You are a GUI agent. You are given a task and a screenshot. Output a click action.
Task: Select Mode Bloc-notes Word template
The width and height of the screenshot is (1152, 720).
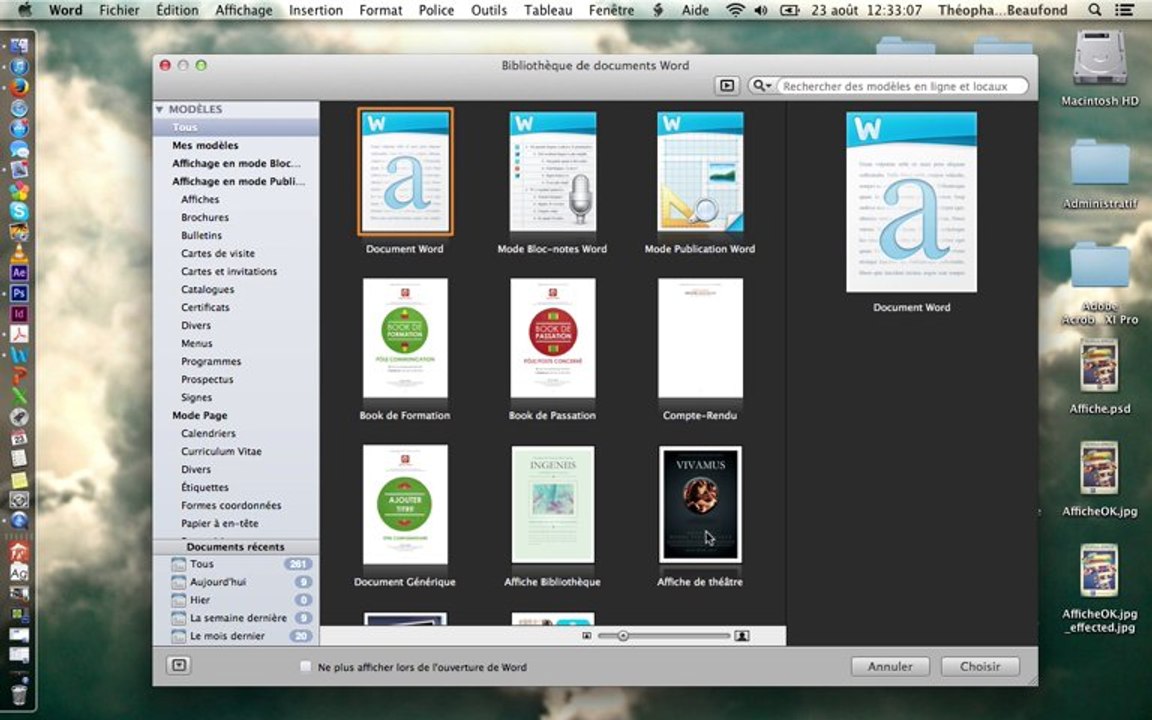pyautogui.click(x=552, y=172)
